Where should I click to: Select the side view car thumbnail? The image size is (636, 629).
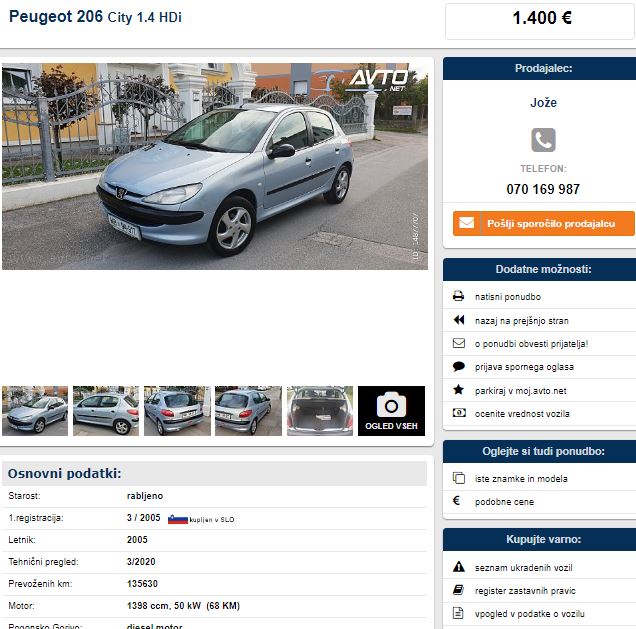tap(106, 411)
